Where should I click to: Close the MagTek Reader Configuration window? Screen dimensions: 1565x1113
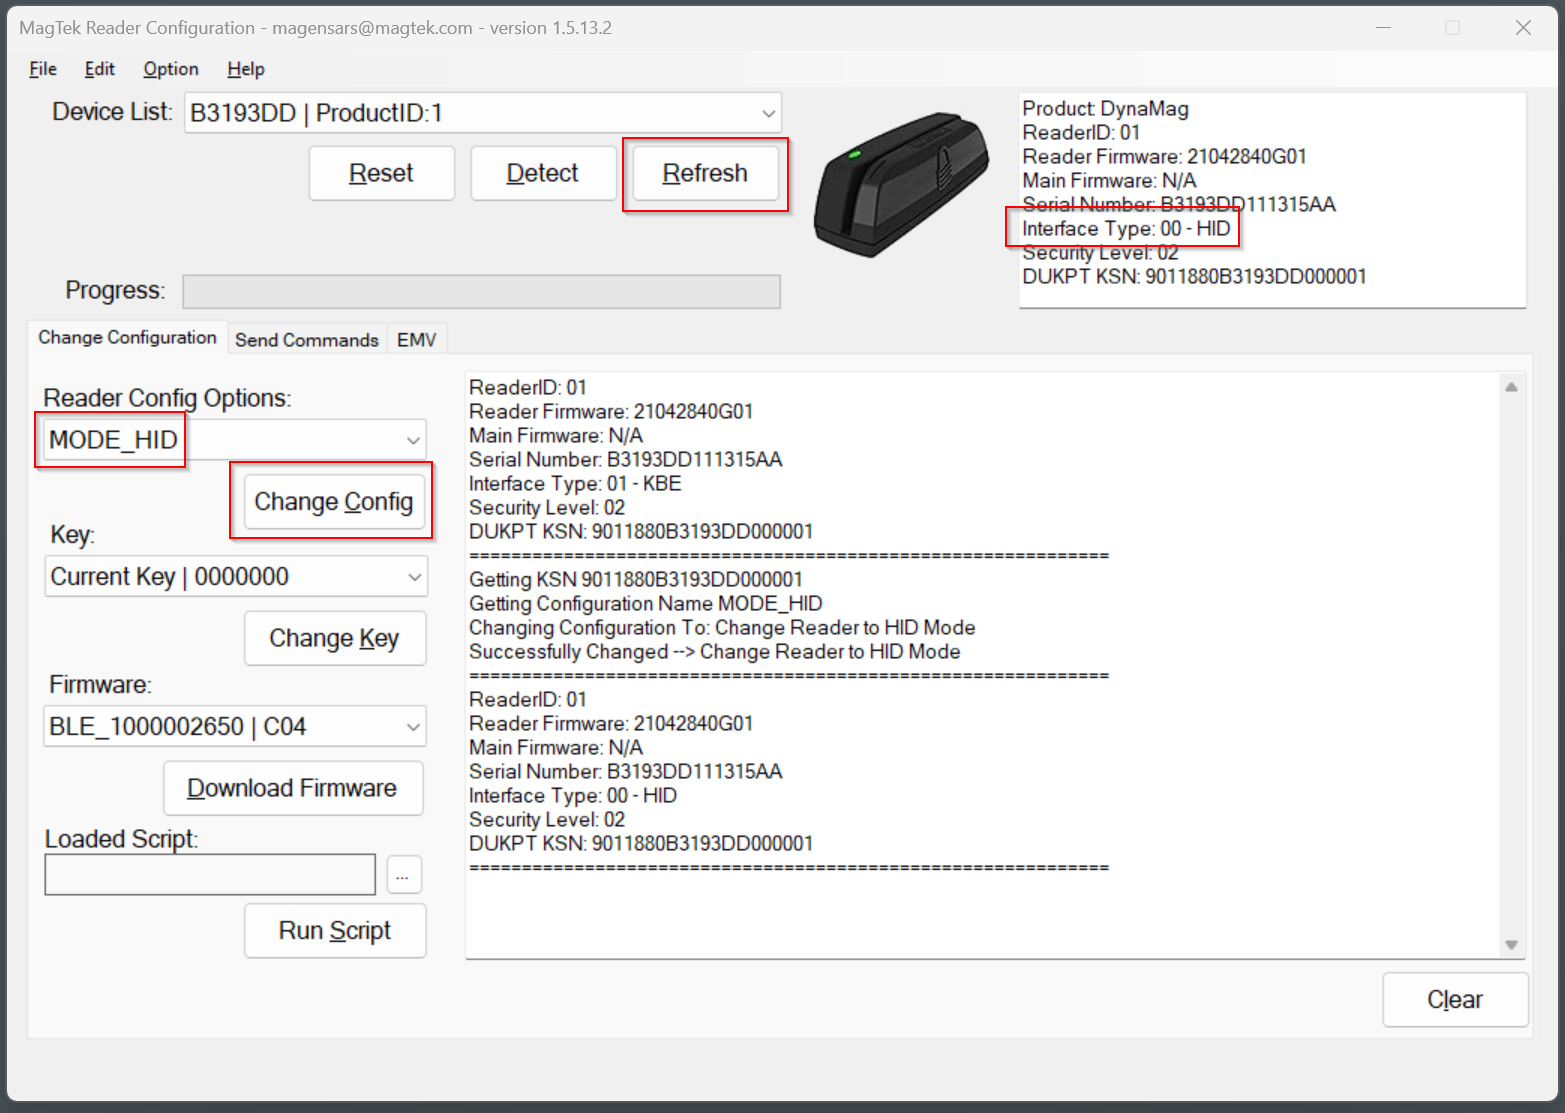1523,28
